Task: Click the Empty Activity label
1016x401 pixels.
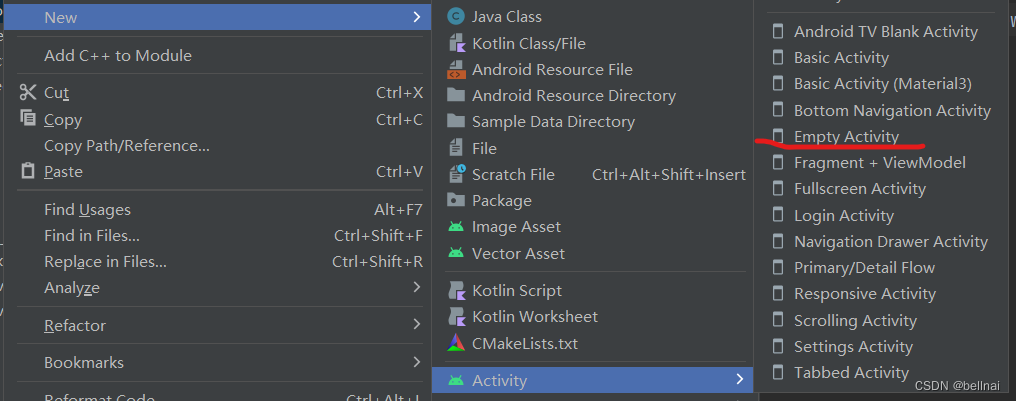Action: pos(846,137)
